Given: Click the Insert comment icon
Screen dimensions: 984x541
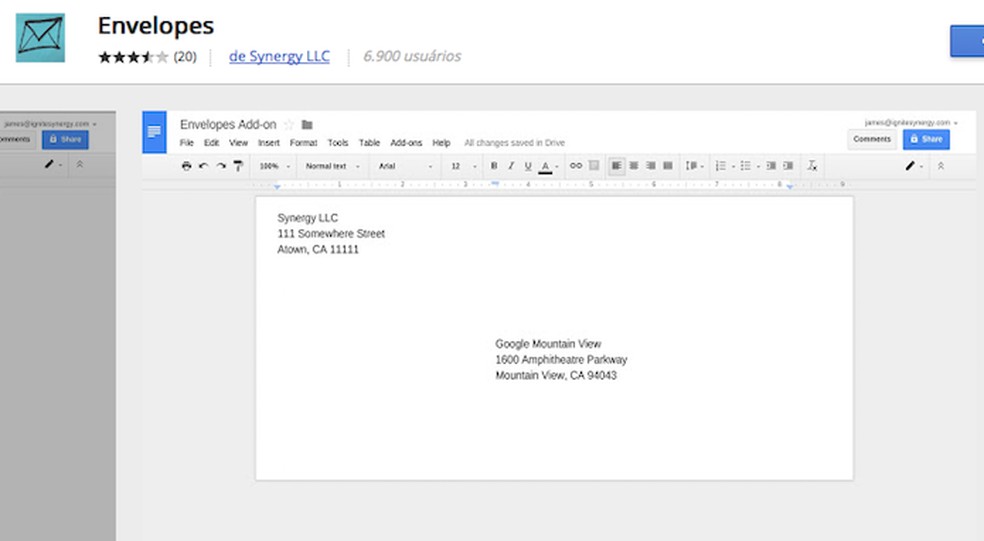Looking at the screenshot, I should pyautogui.click(x=594, y=166).
